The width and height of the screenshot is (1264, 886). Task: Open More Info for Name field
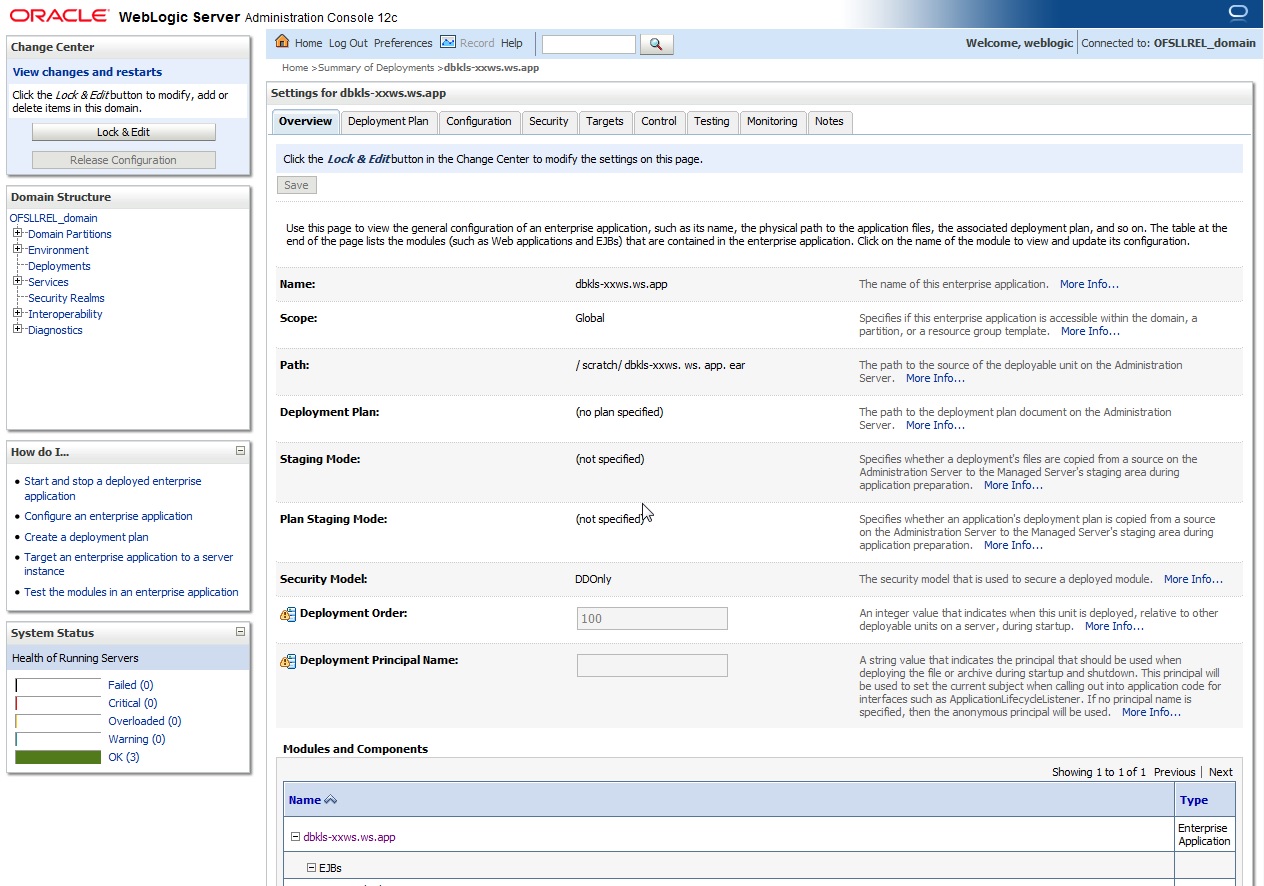point(1089,284)
